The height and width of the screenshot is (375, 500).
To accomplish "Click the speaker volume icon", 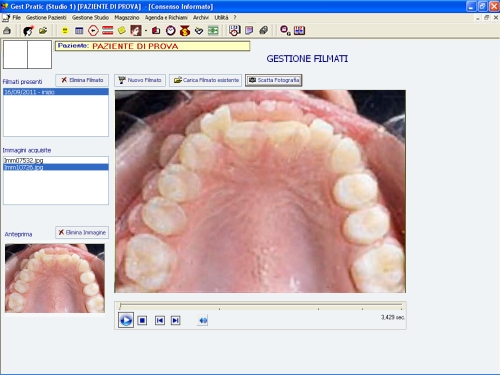I will 203,321.
